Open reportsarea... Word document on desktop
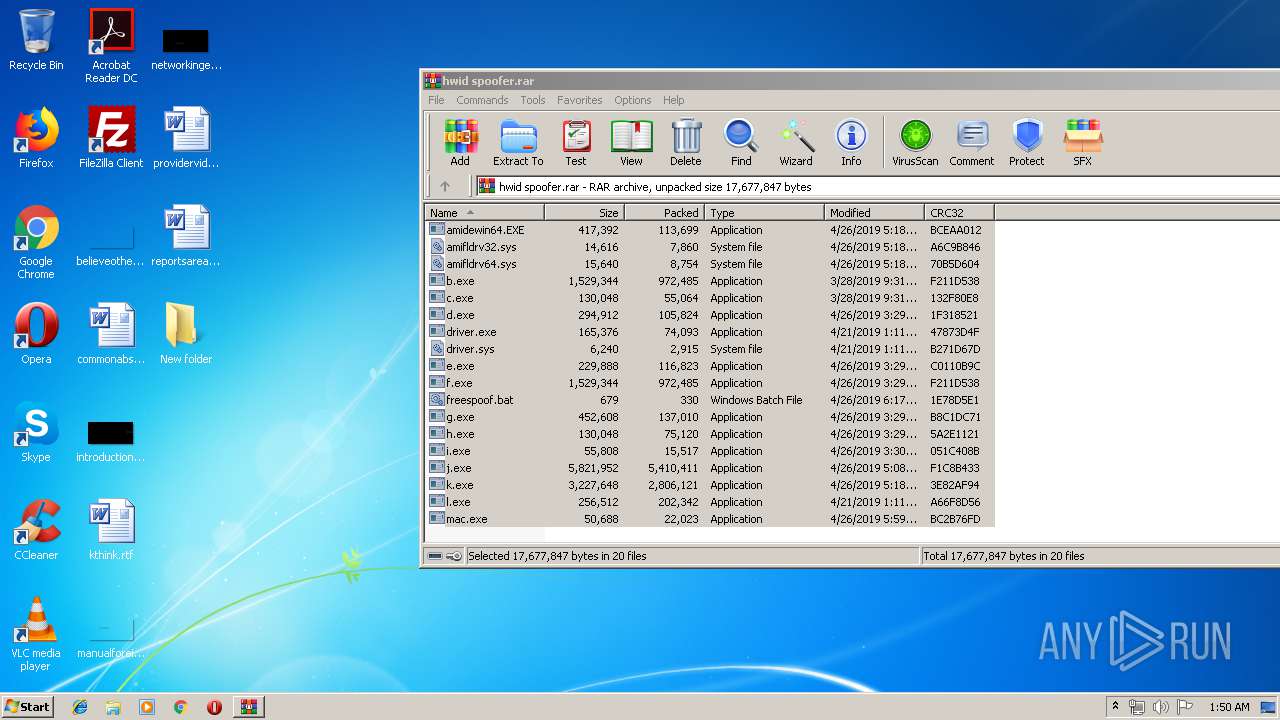This screenshot has width=1280, height=720. point(186,236)
